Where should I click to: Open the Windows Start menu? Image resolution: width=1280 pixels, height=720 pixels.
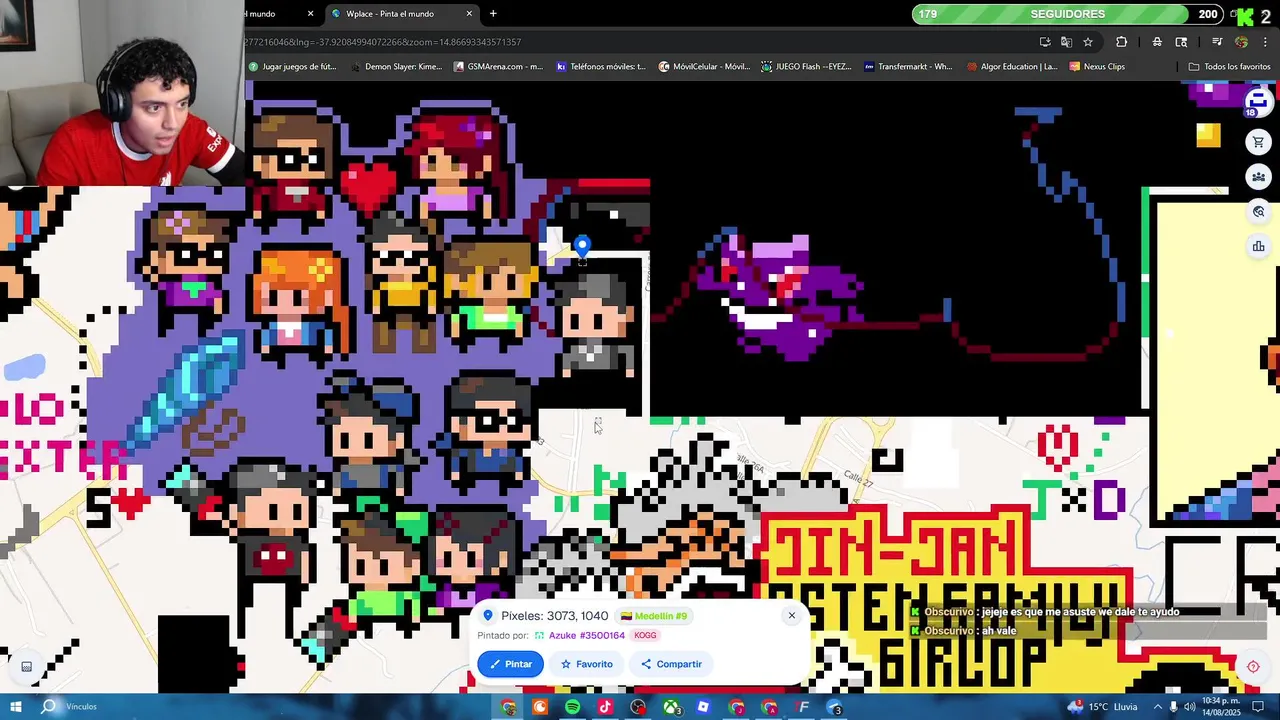click(16, 707)
